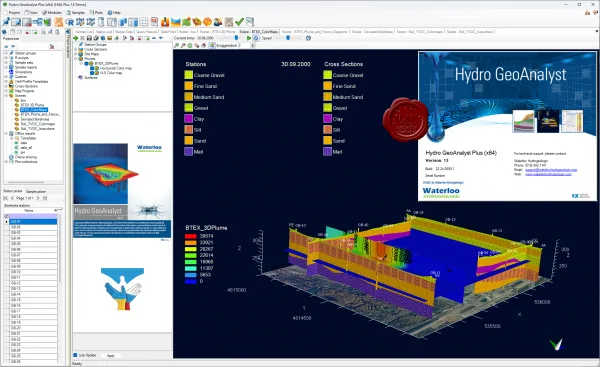The image size is (600, 367).
Task: Select the Deviated Boreholes scene in Project tree
Action: (x=36, y=119)
